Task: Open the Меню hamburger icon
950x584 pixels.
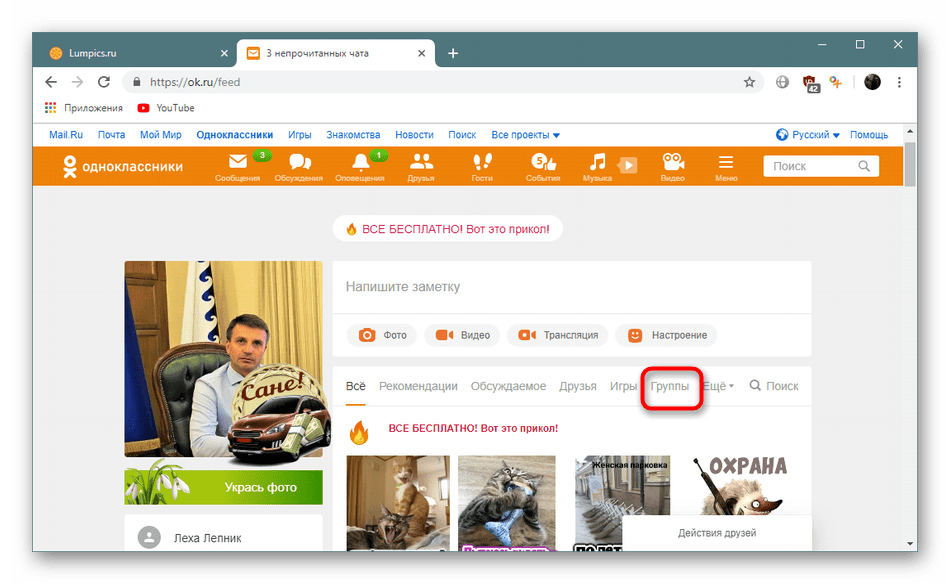Action: point(726,167)
